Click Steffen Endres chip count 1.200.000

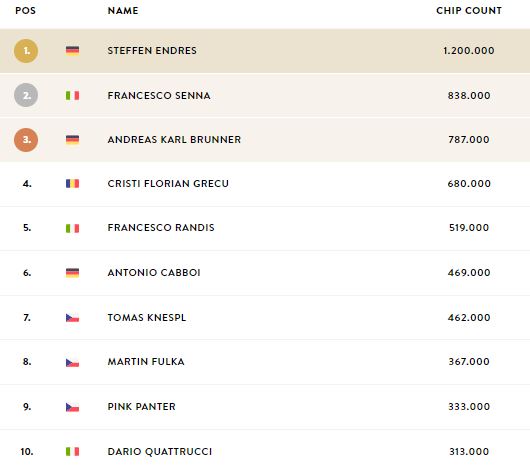pos(469,51)
